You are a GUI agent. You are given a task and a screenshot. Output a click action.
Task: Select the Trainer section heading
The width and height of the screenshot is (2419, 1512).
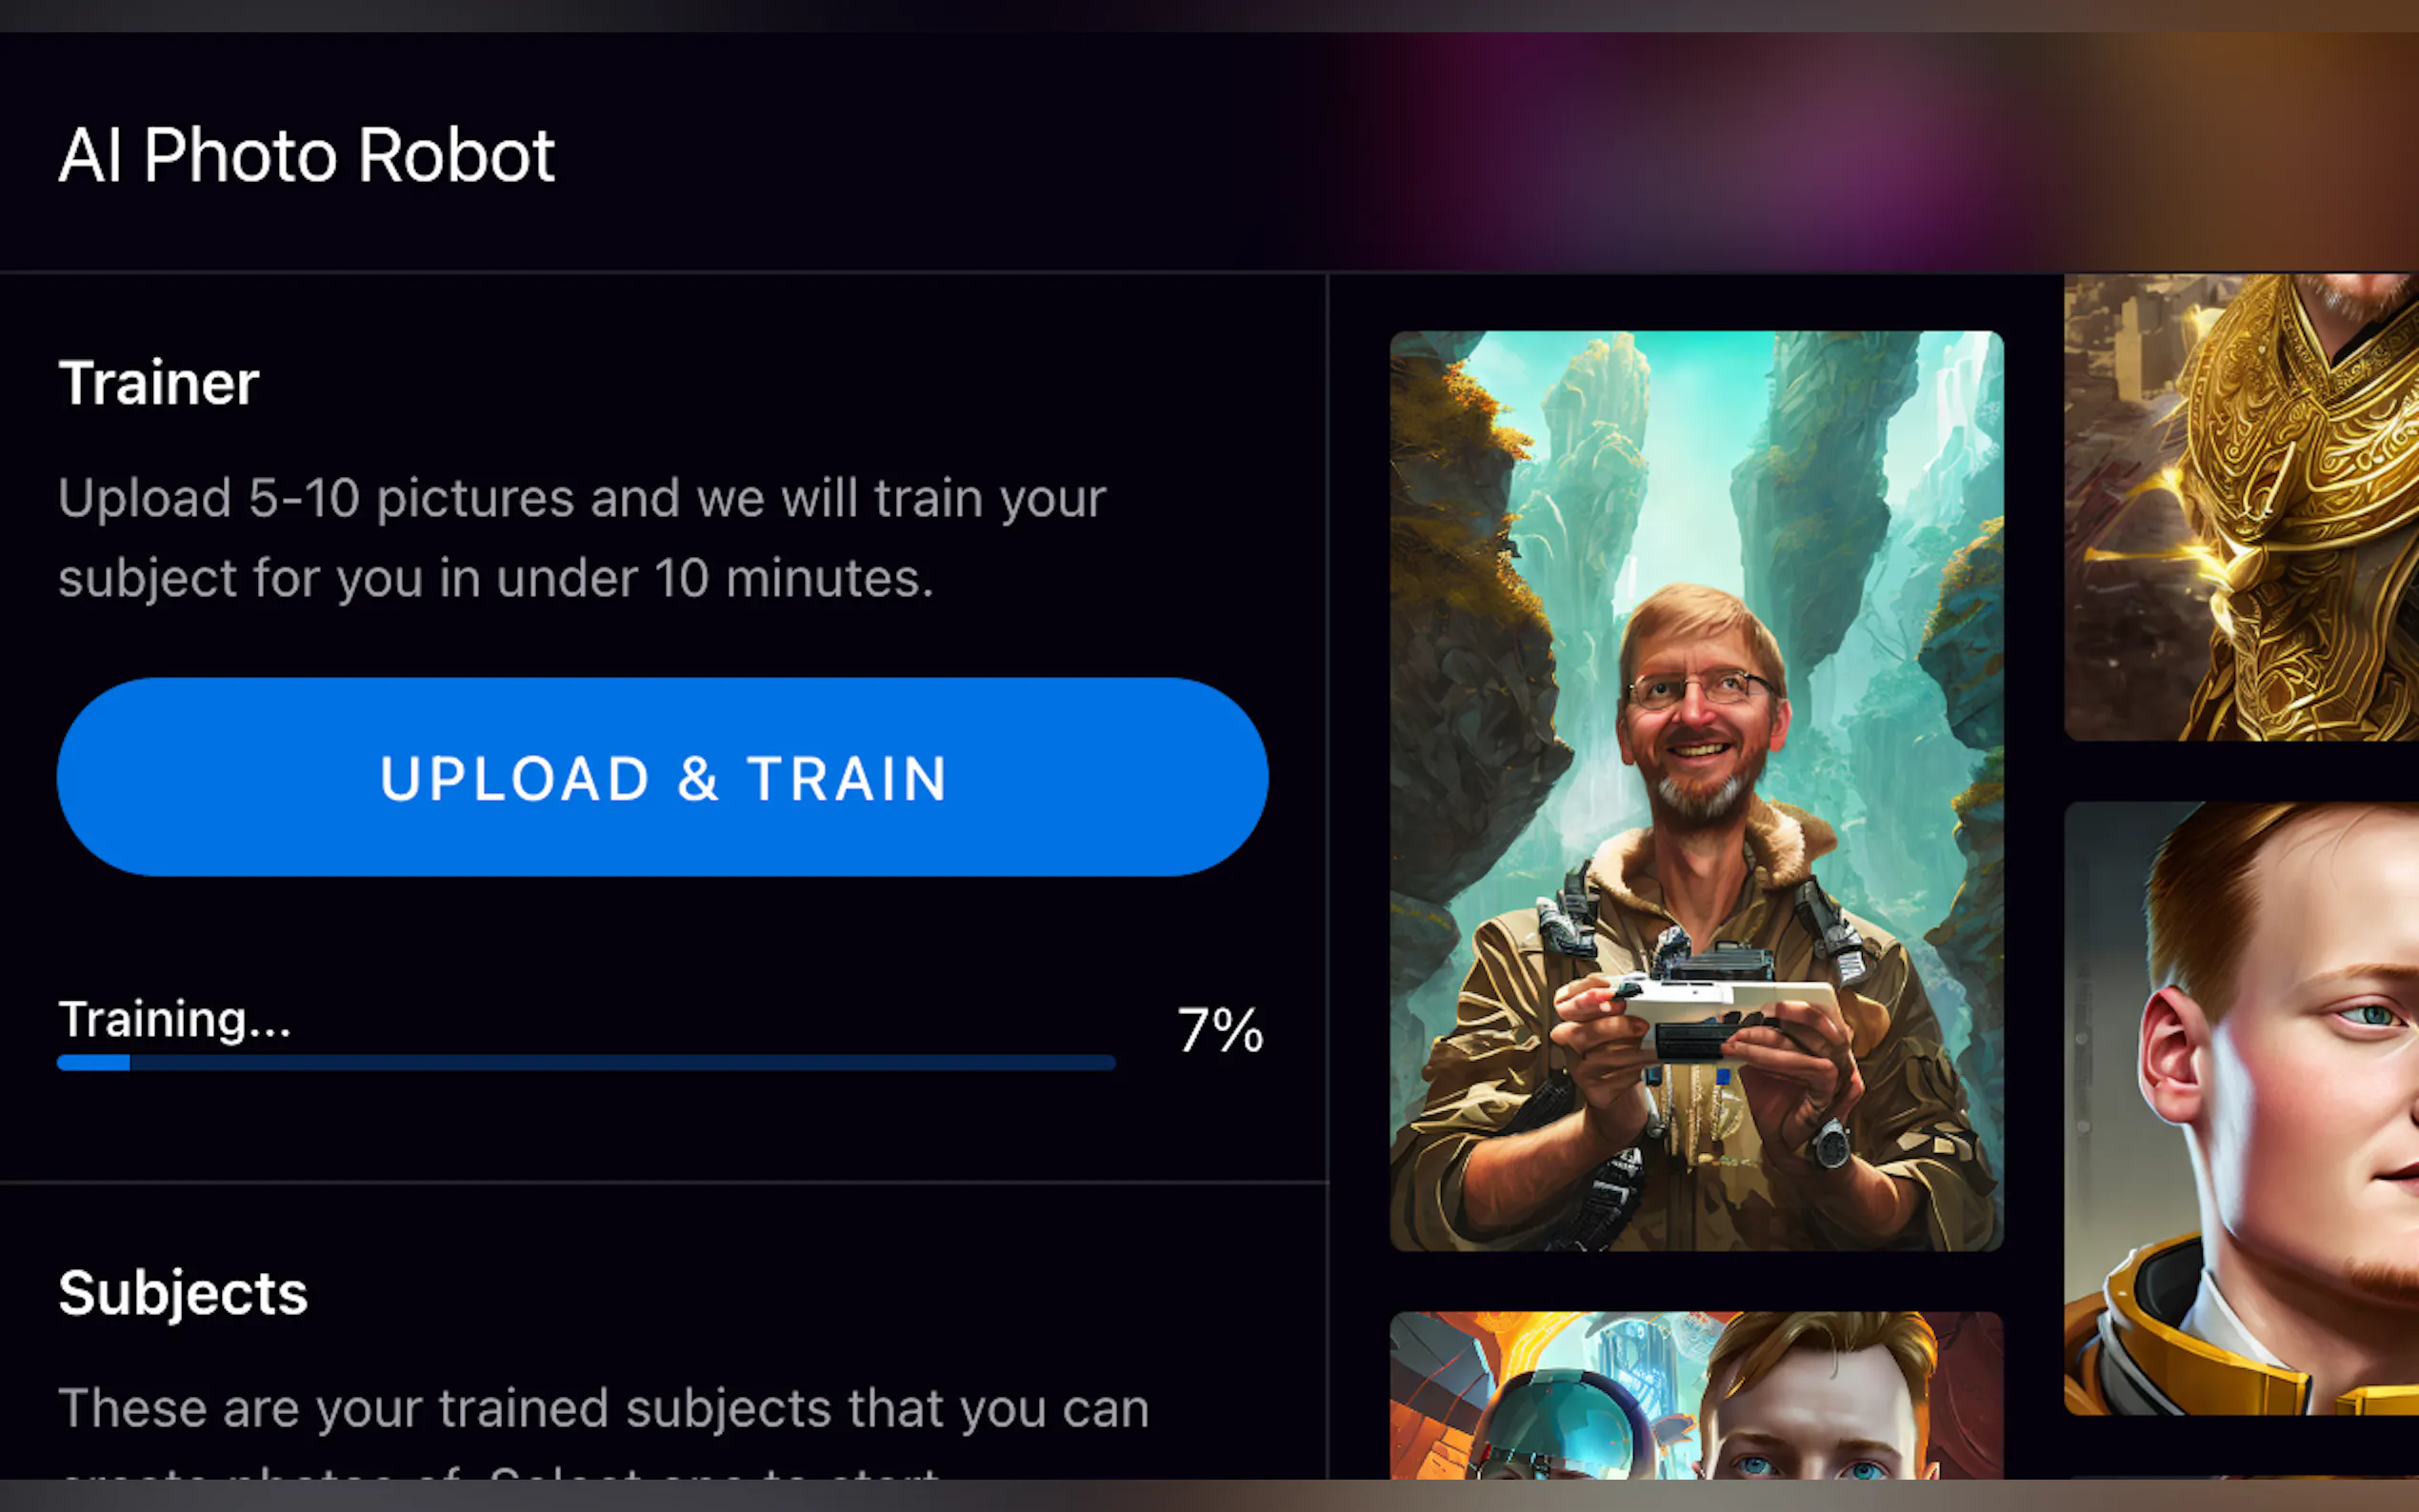pyautogui.click(x=159, y=383)
